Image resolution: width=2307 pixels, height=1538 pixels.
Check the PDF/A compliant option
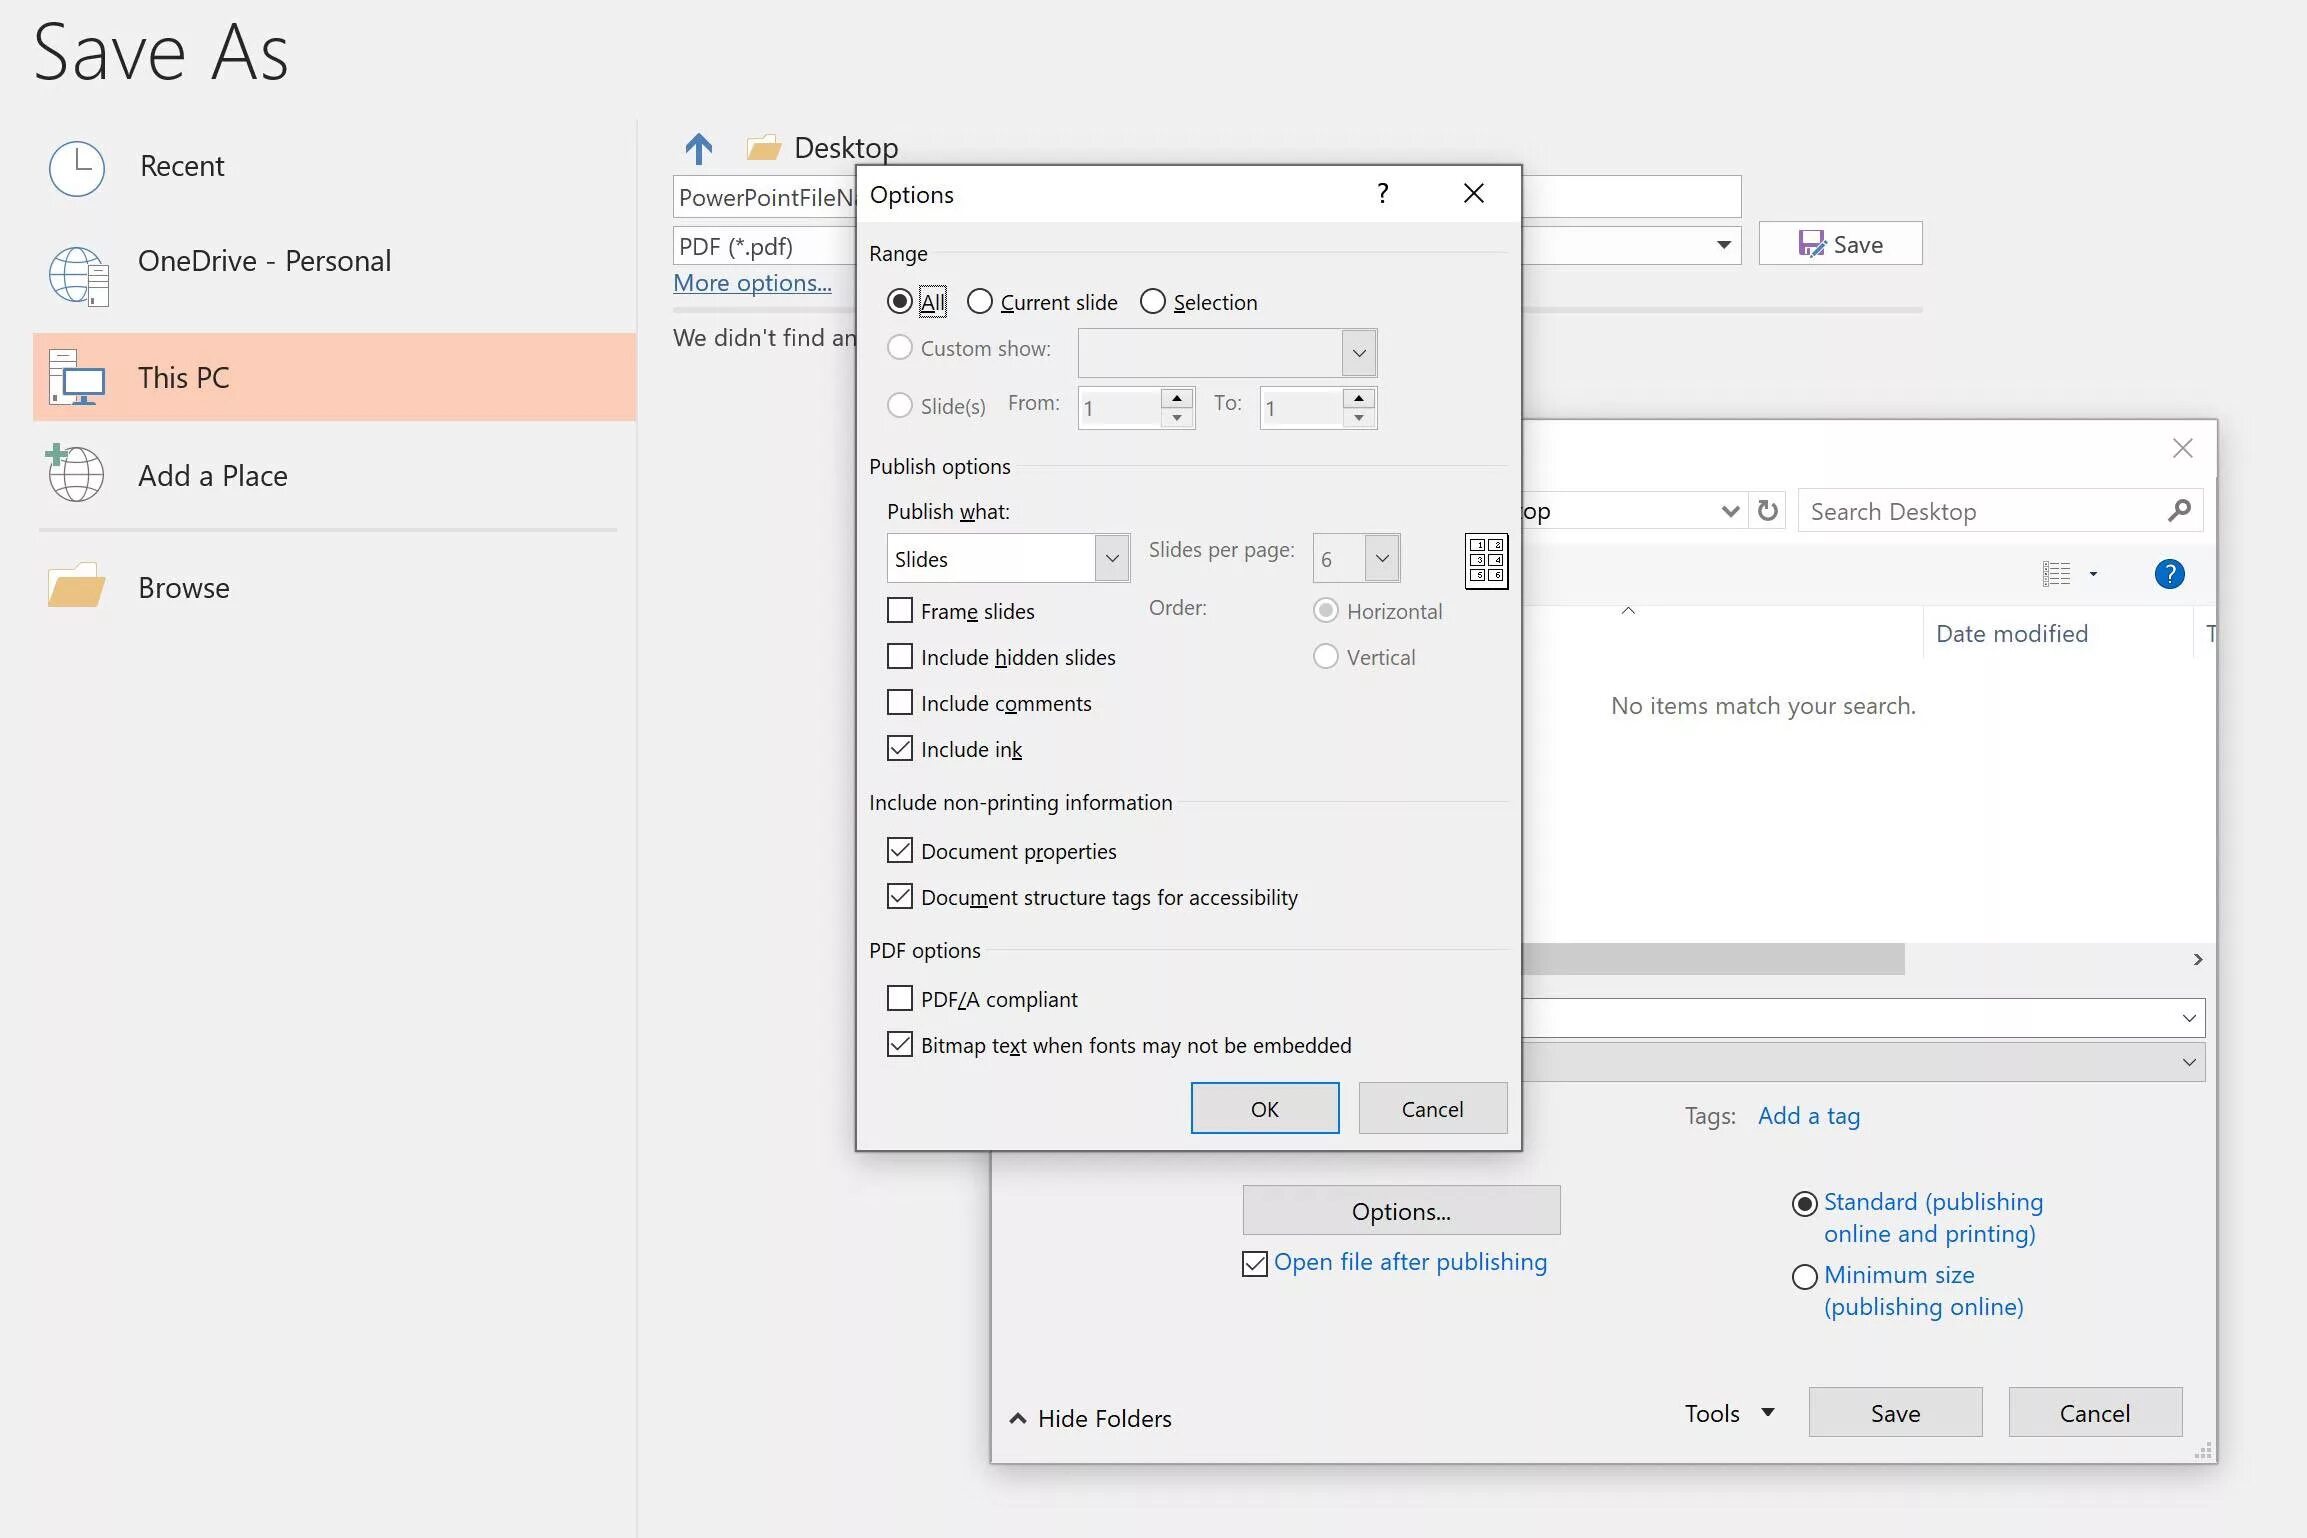click(900, 999)
